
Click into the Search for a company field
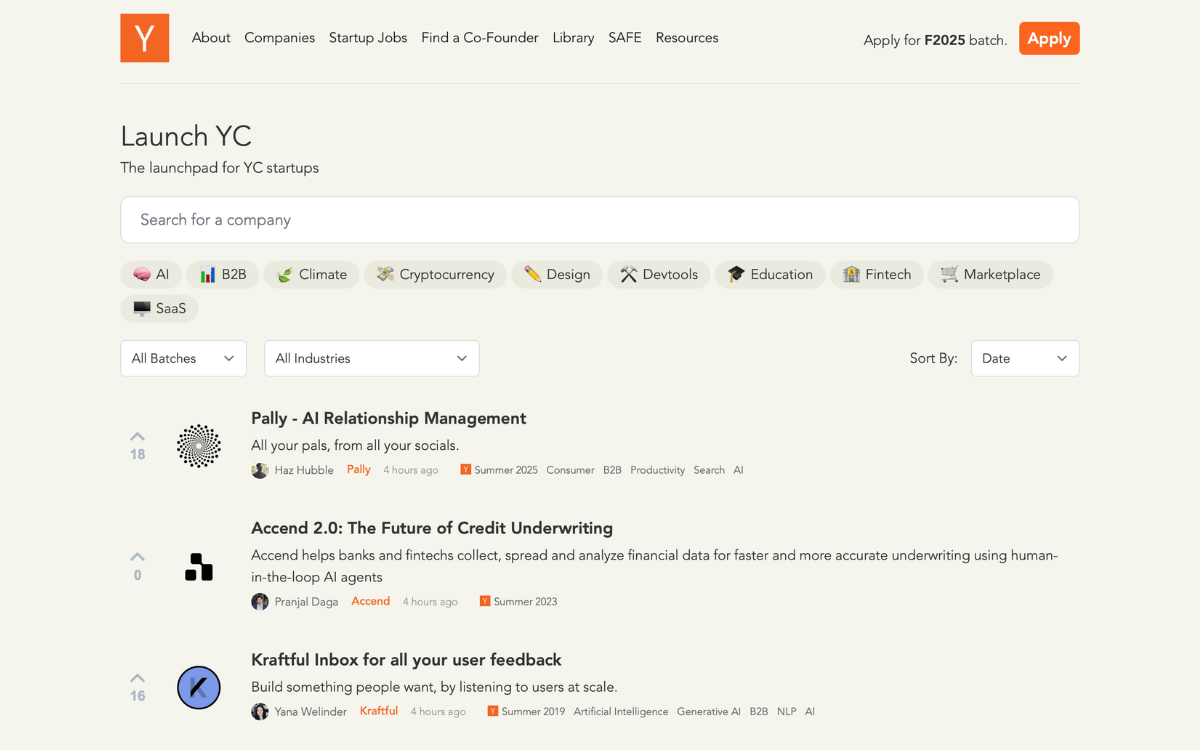click(600, 220)
